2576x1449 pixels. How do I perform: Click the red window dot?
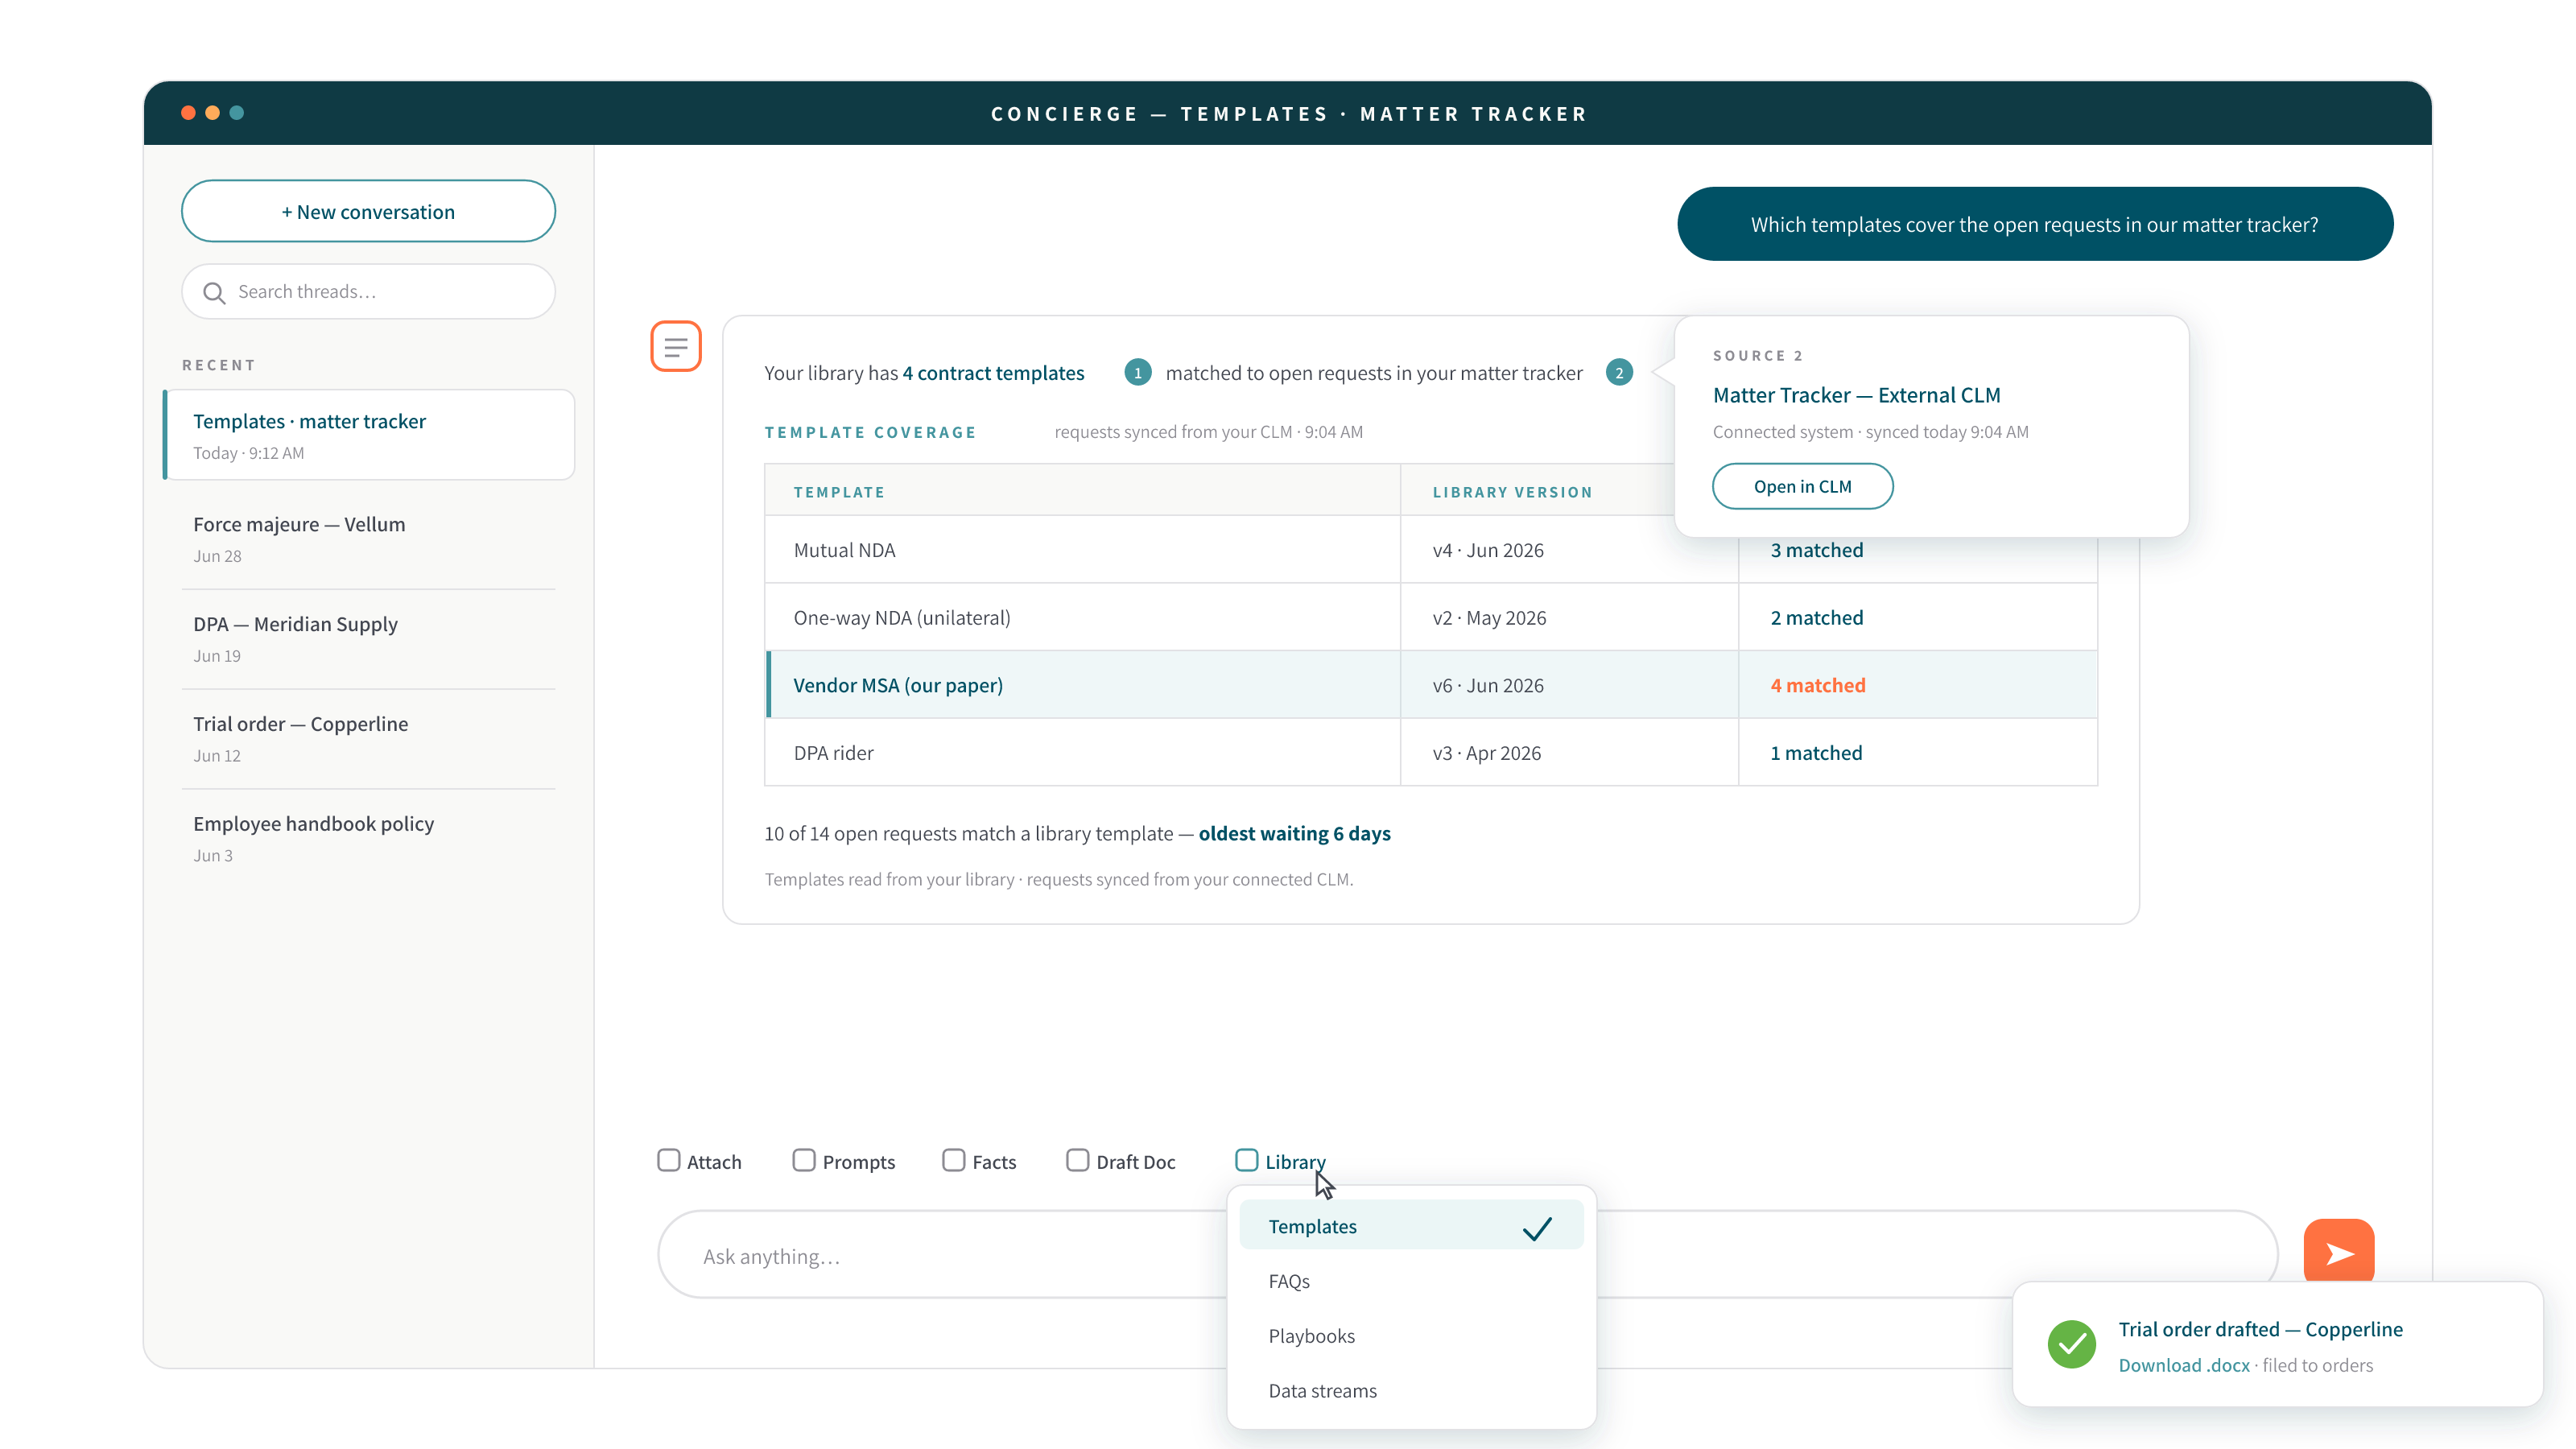point(188,113)
